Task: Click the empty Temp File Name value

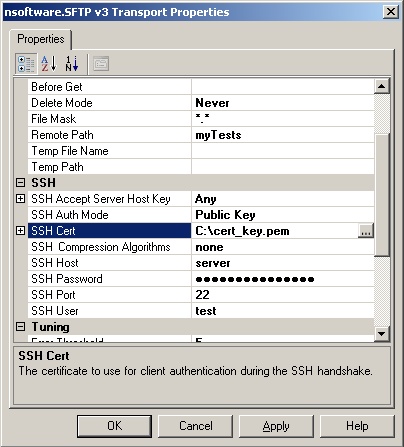Action: coord(283,151)
